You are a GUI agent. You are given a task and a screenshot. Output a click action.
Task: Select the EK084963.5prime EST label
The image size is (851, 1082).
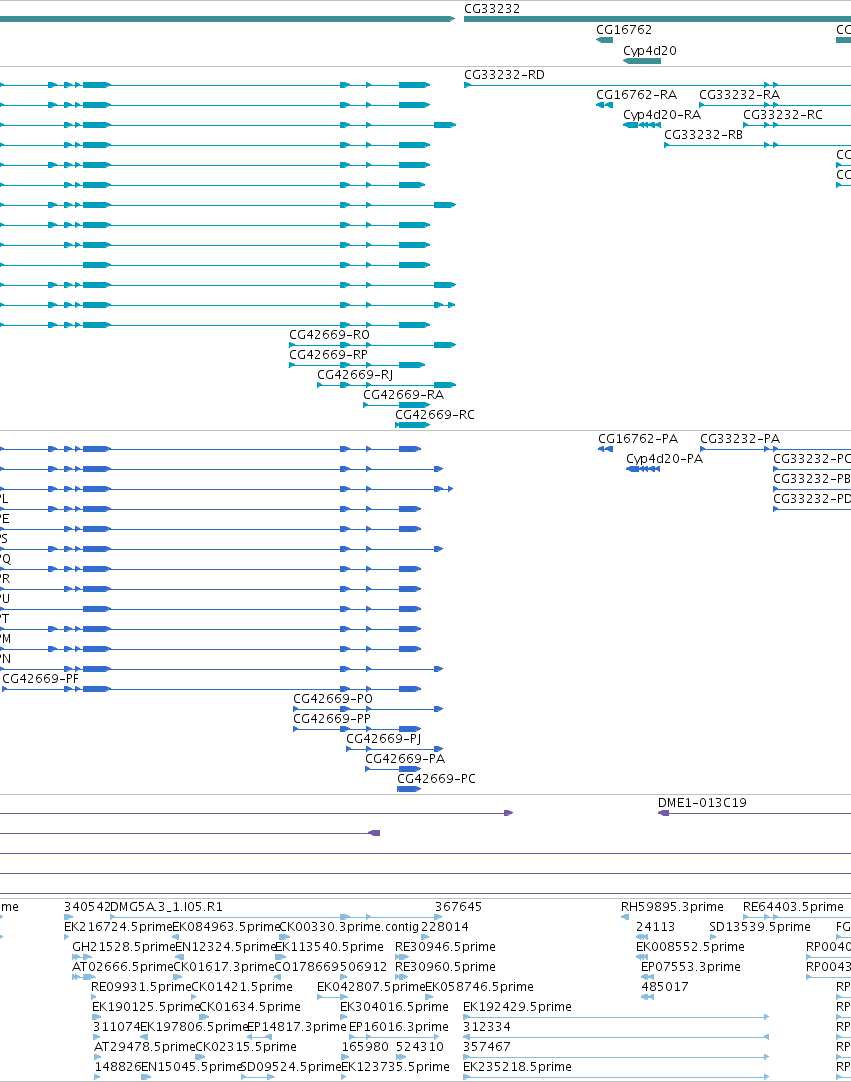click(226, 927)
